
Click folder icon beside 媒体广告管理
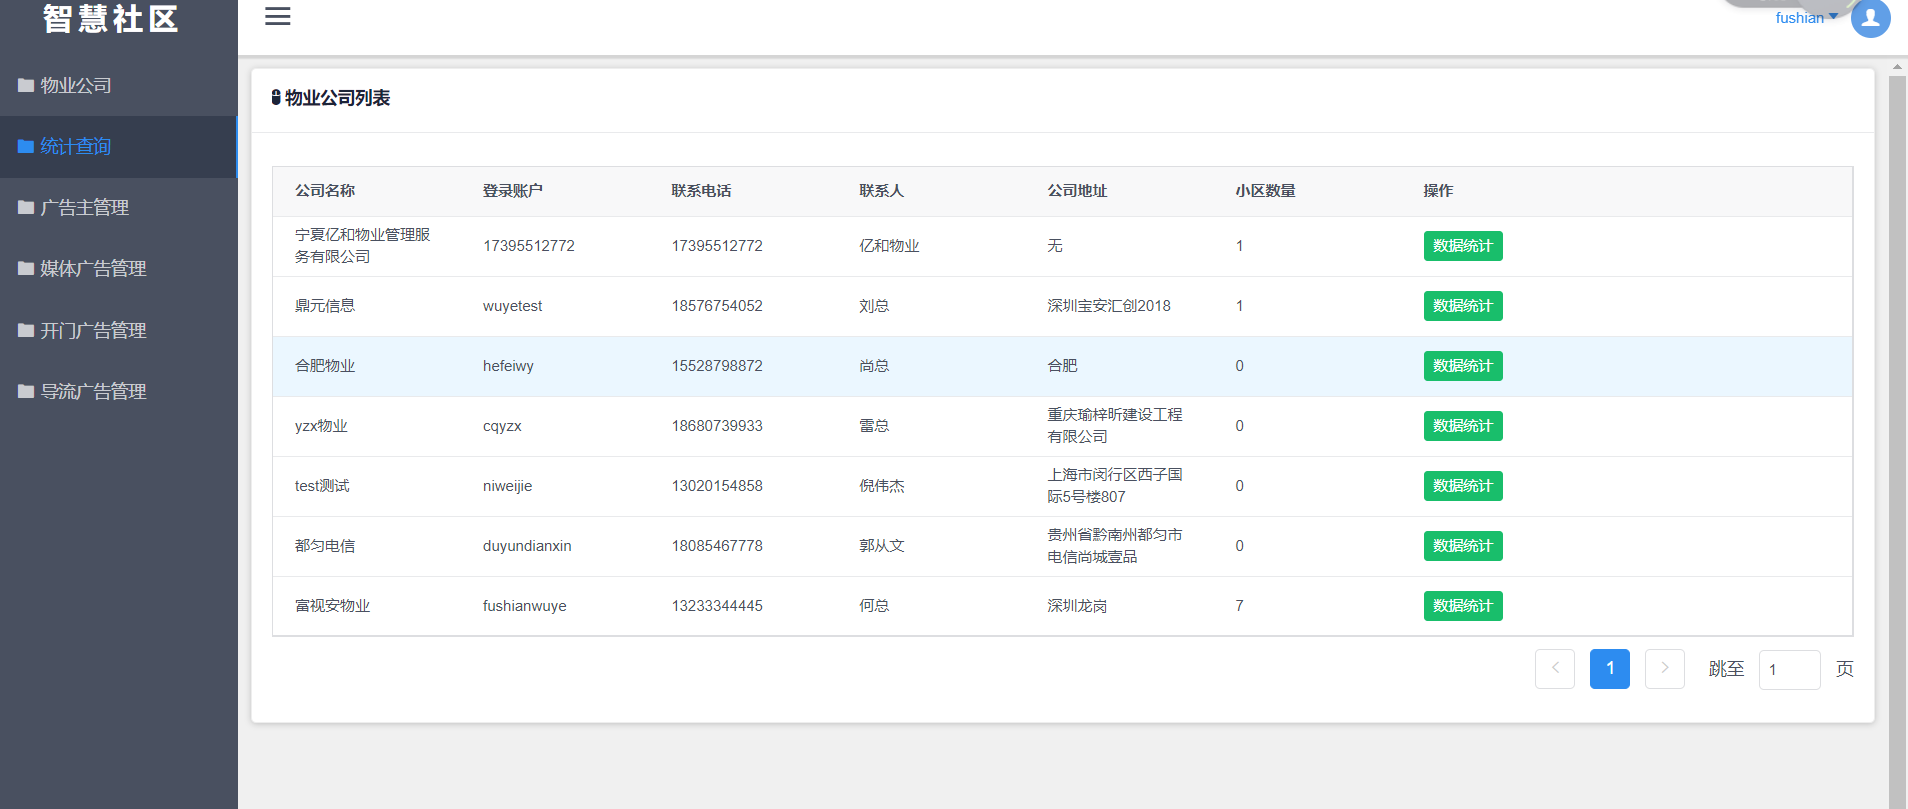pos(26,268)
